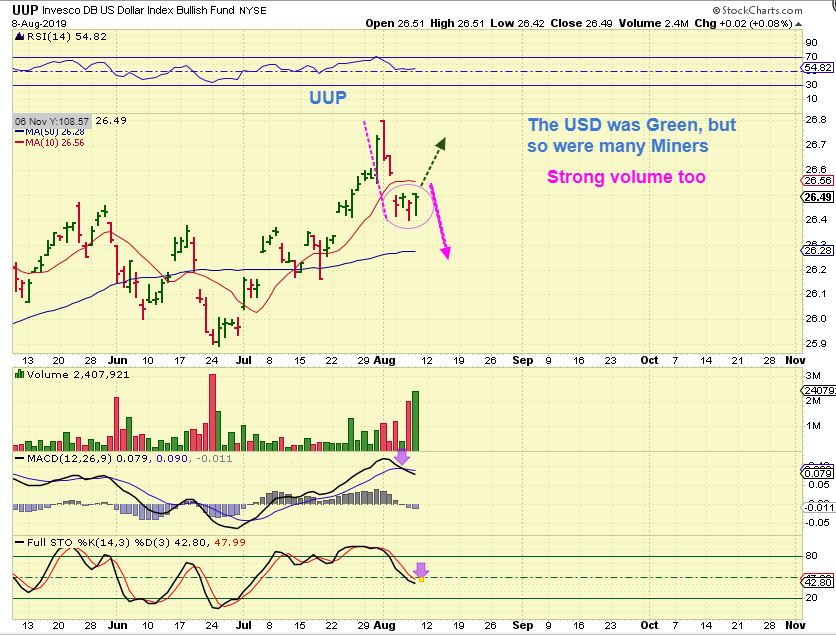Click the NYSE exchange label in the header
This screenshot has height=635, width=836.
pos(253,10)
